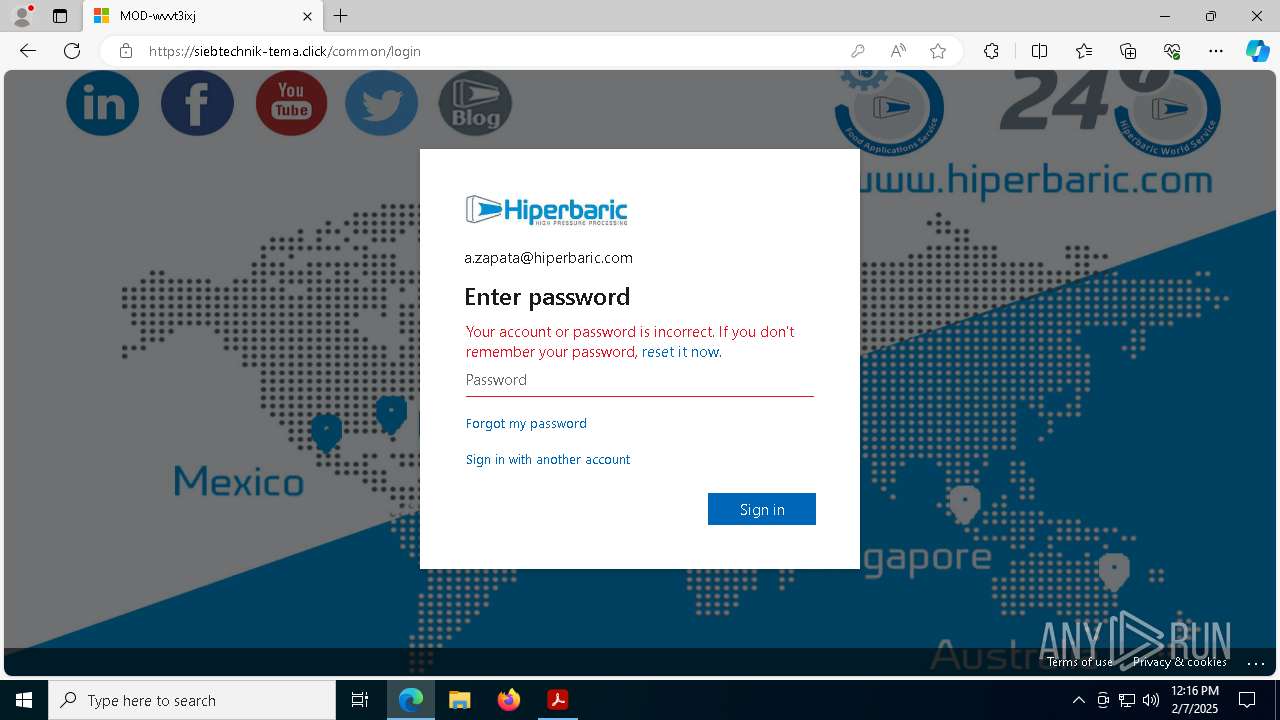Viewport: 1280px width, 720px height.
Task: Click the a.zapata@hiperbaric.com email text
Action: [548, 258]
